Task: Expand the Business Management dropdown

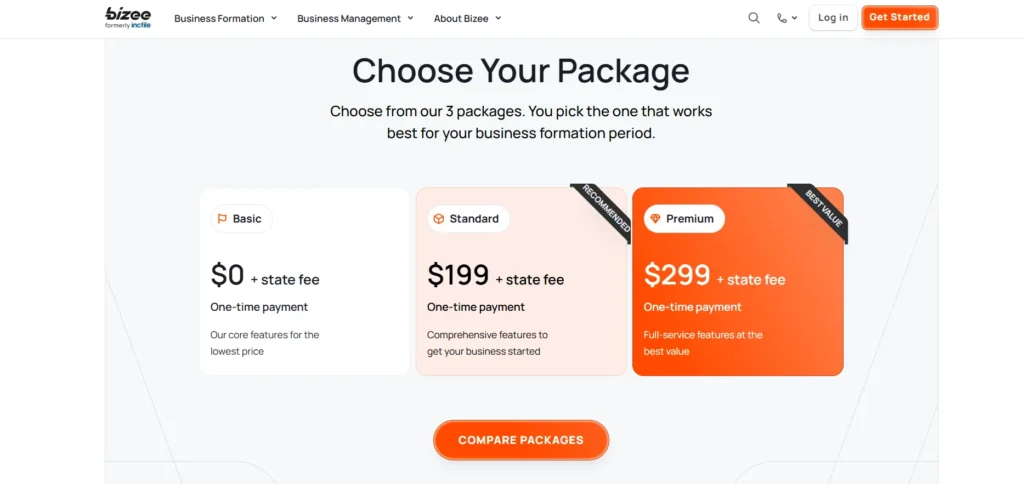Action: coord(355,18)
